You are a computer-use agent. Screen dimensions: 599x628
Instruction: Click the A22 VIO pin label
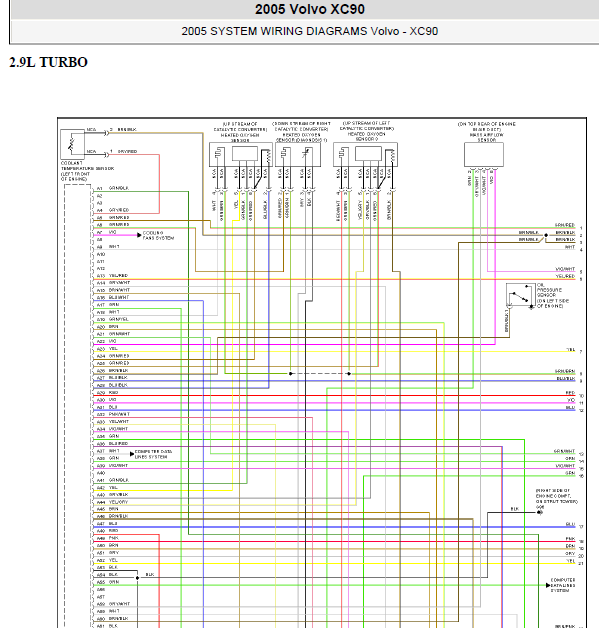(107, 341)
